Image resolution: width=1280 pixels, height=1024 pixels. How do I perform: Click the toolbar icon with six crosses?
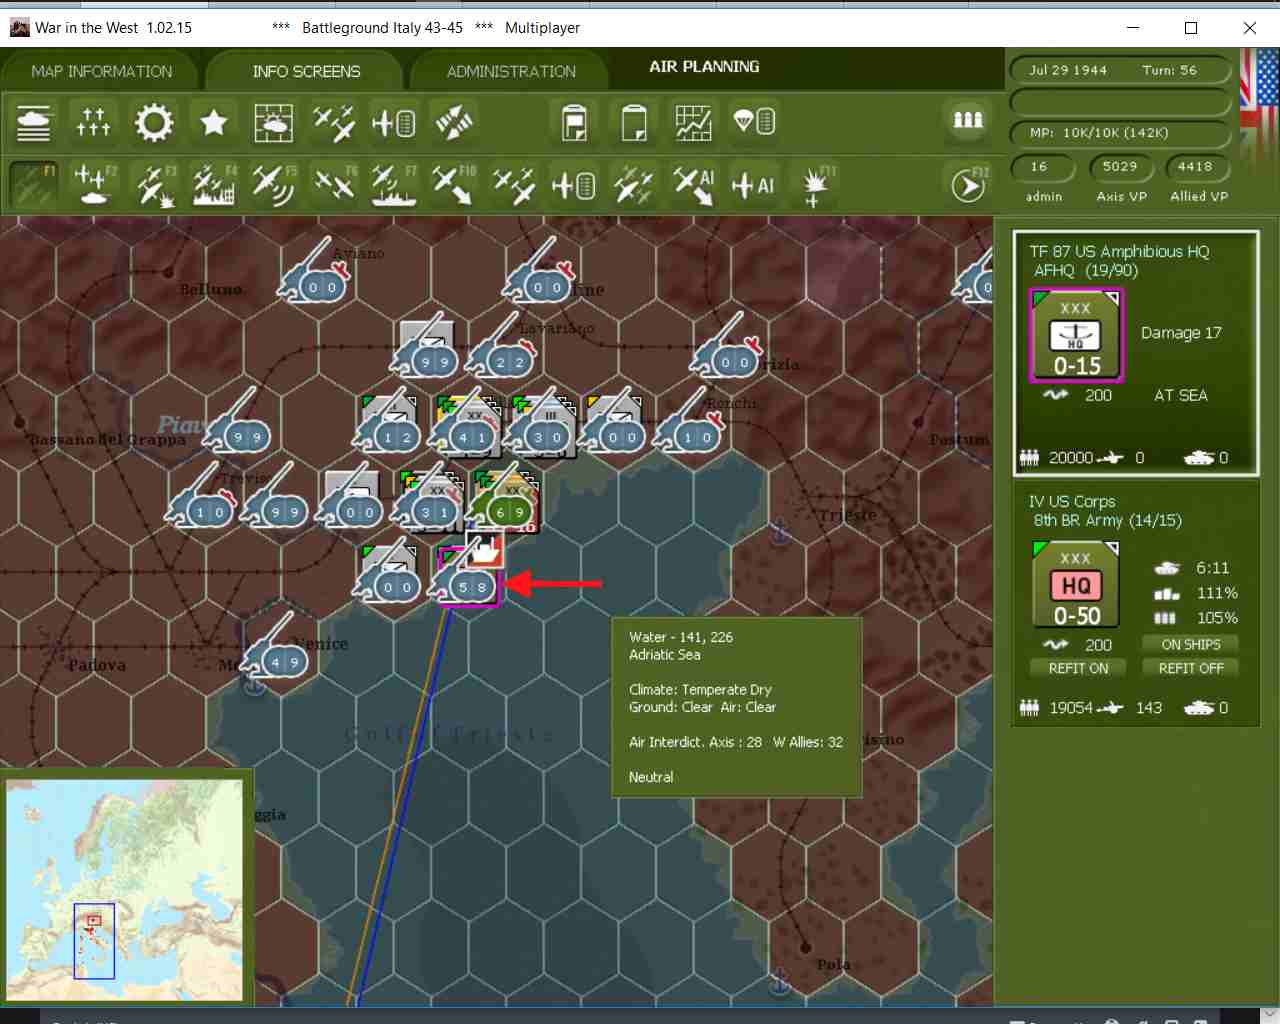click(93, 123)
